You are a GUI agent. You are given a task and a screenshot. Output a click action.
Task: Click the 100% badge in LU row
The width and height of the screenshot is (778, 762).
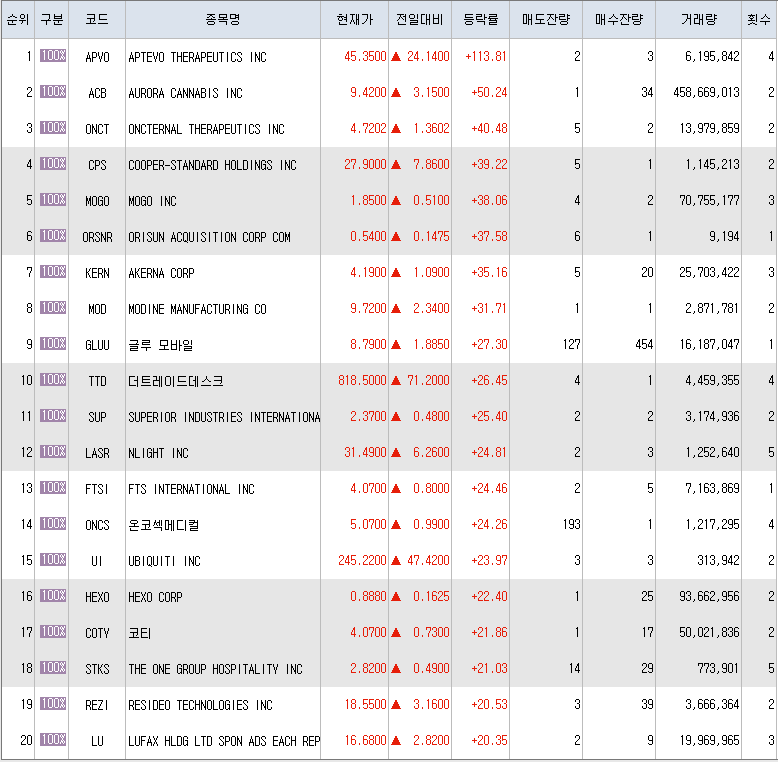tap(53, 739)
